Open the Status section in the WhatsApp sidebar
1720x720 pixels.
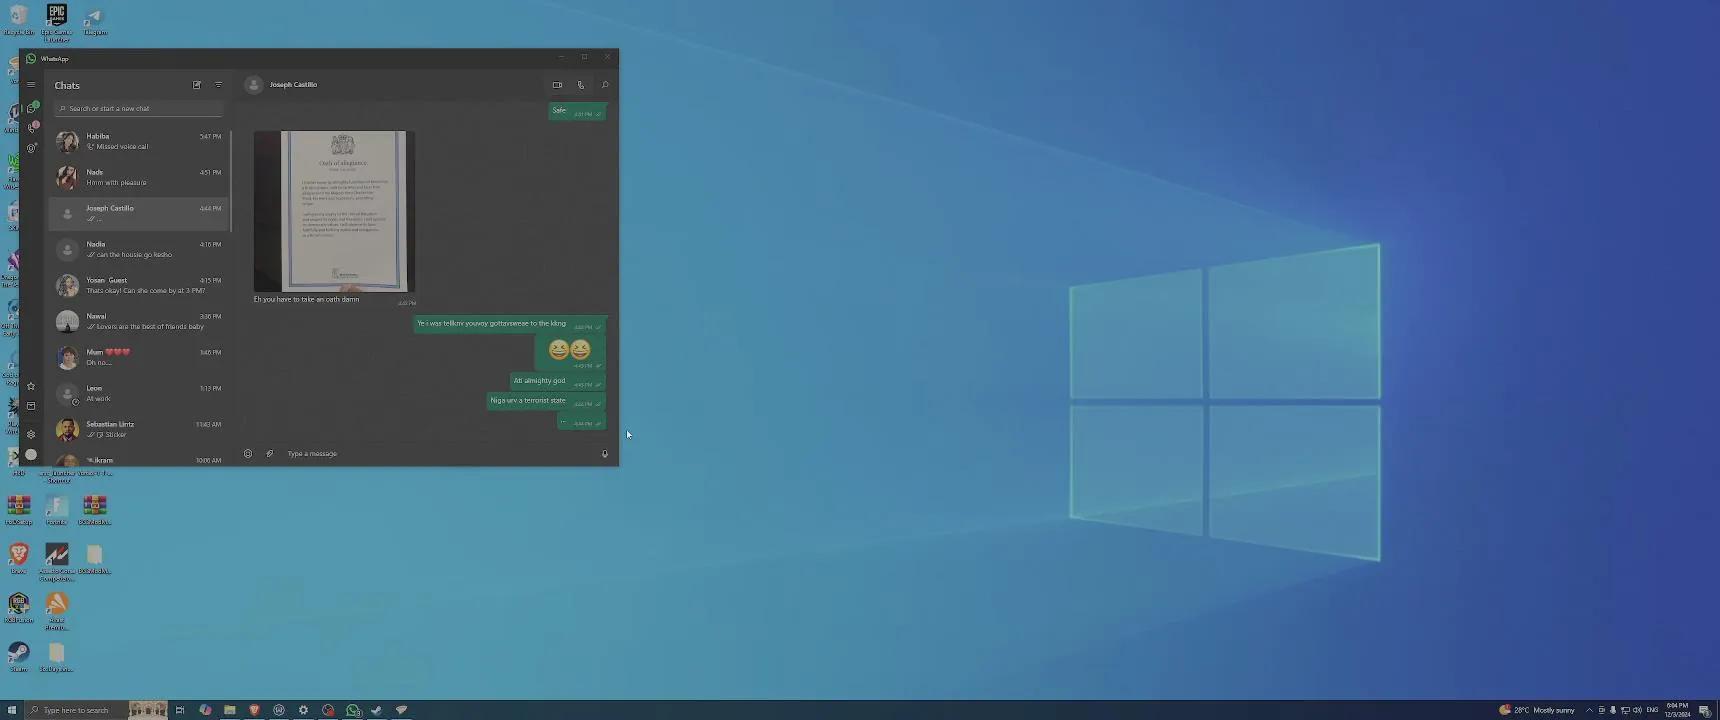click(x=31, y=148)
